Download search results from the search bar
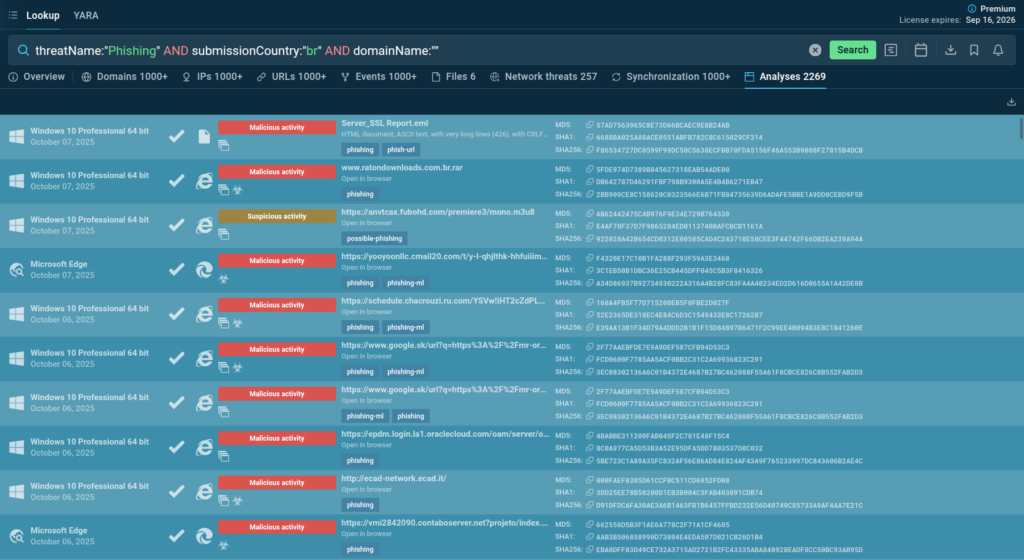Viewport: 1024px width, 560px height. tap(949, 50)
